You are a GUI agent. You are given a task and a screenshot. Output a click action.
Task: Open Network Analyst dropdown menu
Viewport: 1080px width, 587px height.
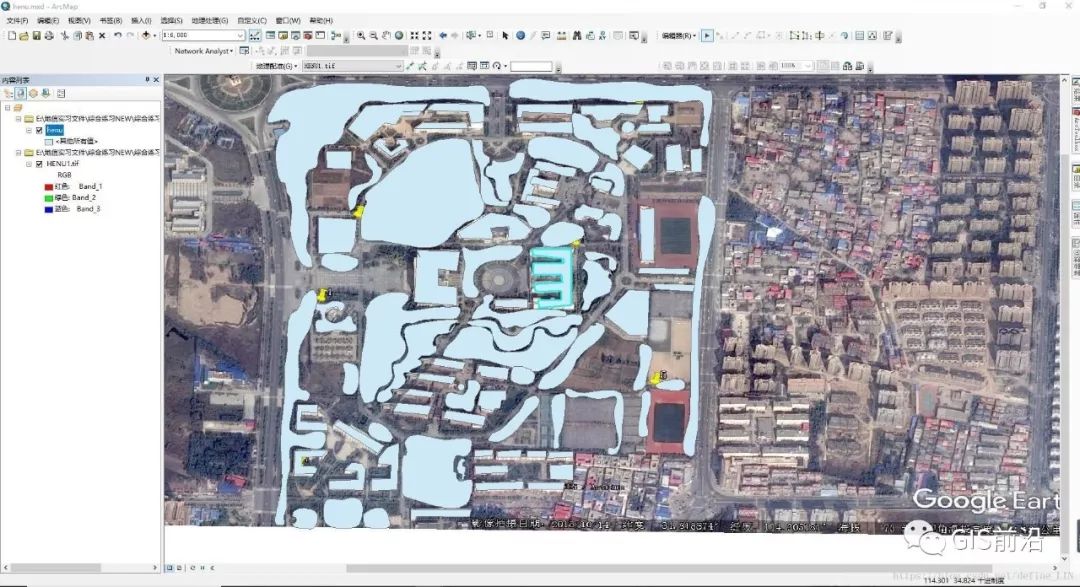point(203,51)
